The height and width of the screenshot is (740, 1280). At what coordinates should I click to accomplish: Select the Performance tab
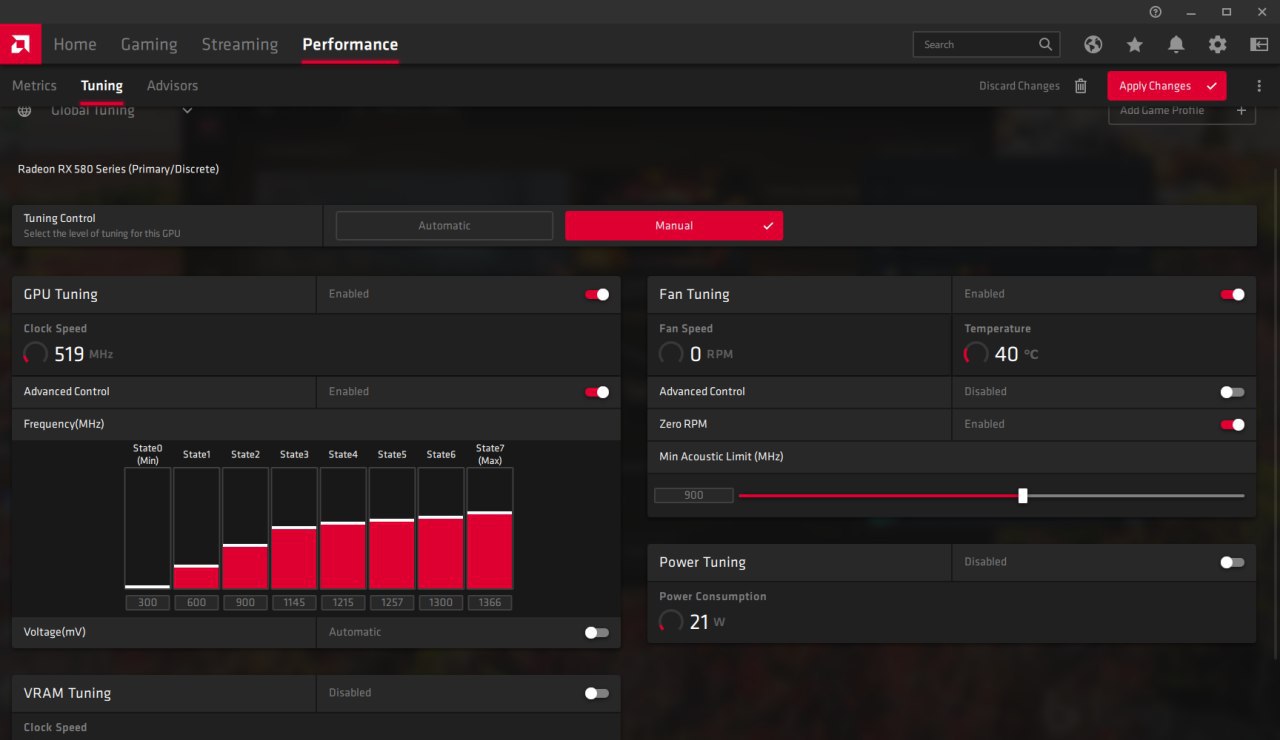(x=350, y=44)
